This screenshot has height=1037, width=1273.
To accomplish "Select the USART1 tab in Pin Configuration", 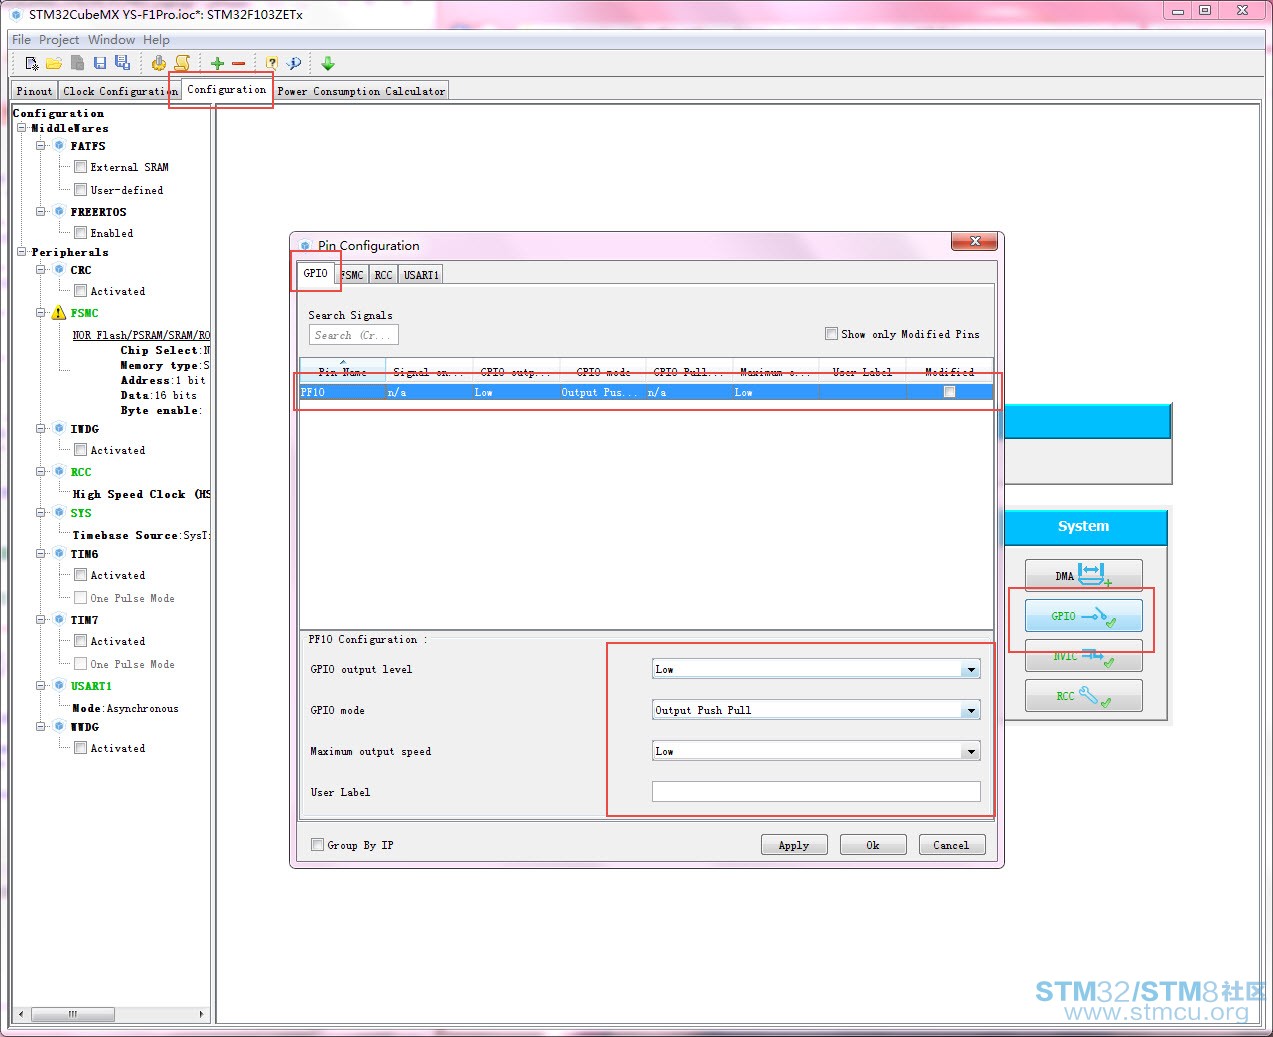I will [x=421, y=275].
